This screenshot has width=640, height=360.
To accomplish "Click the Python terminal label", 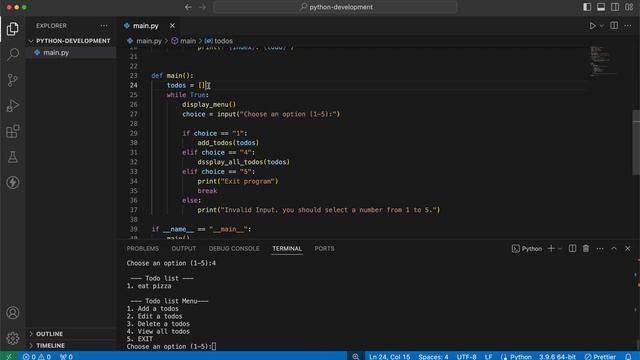I will click(x=527, y=249).
